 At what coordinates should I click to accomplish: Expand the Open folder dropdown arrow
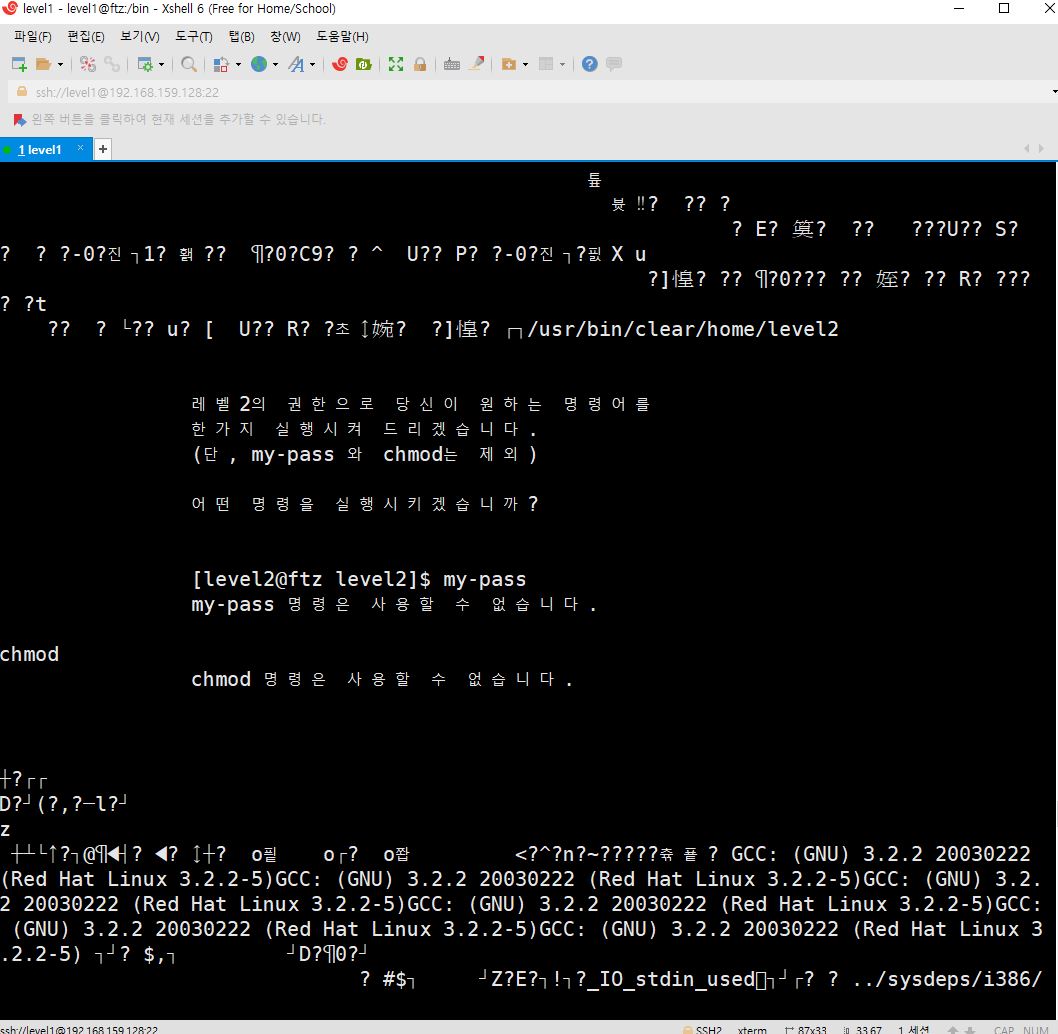pos(60,64)
